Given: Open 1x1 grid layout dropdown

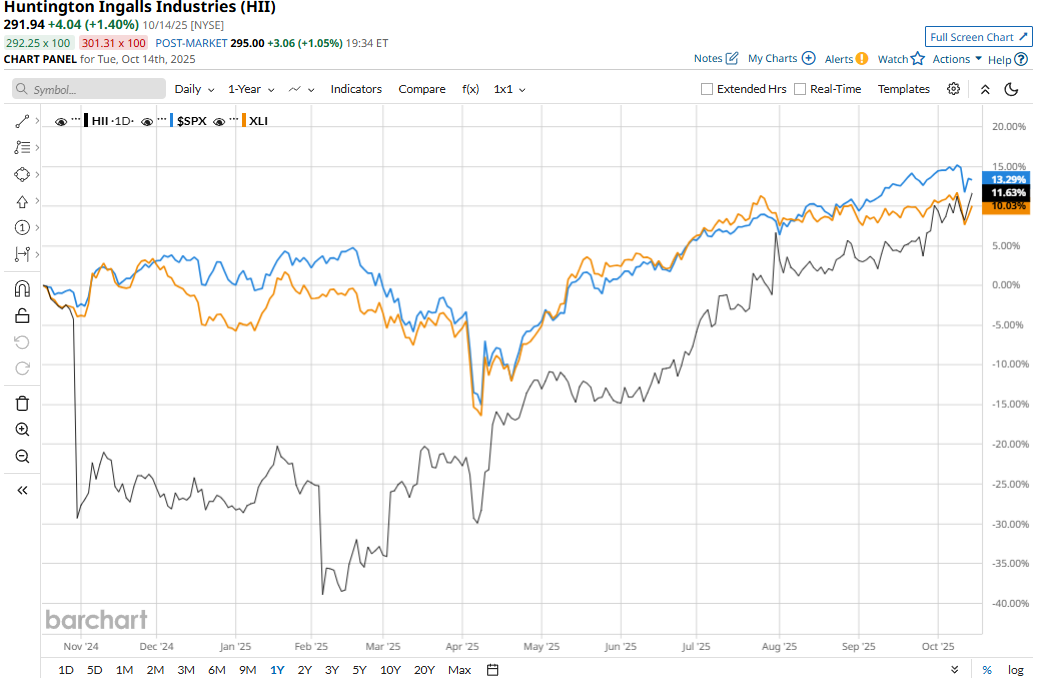Looking at the screenshot, I should tap(509, 89).
